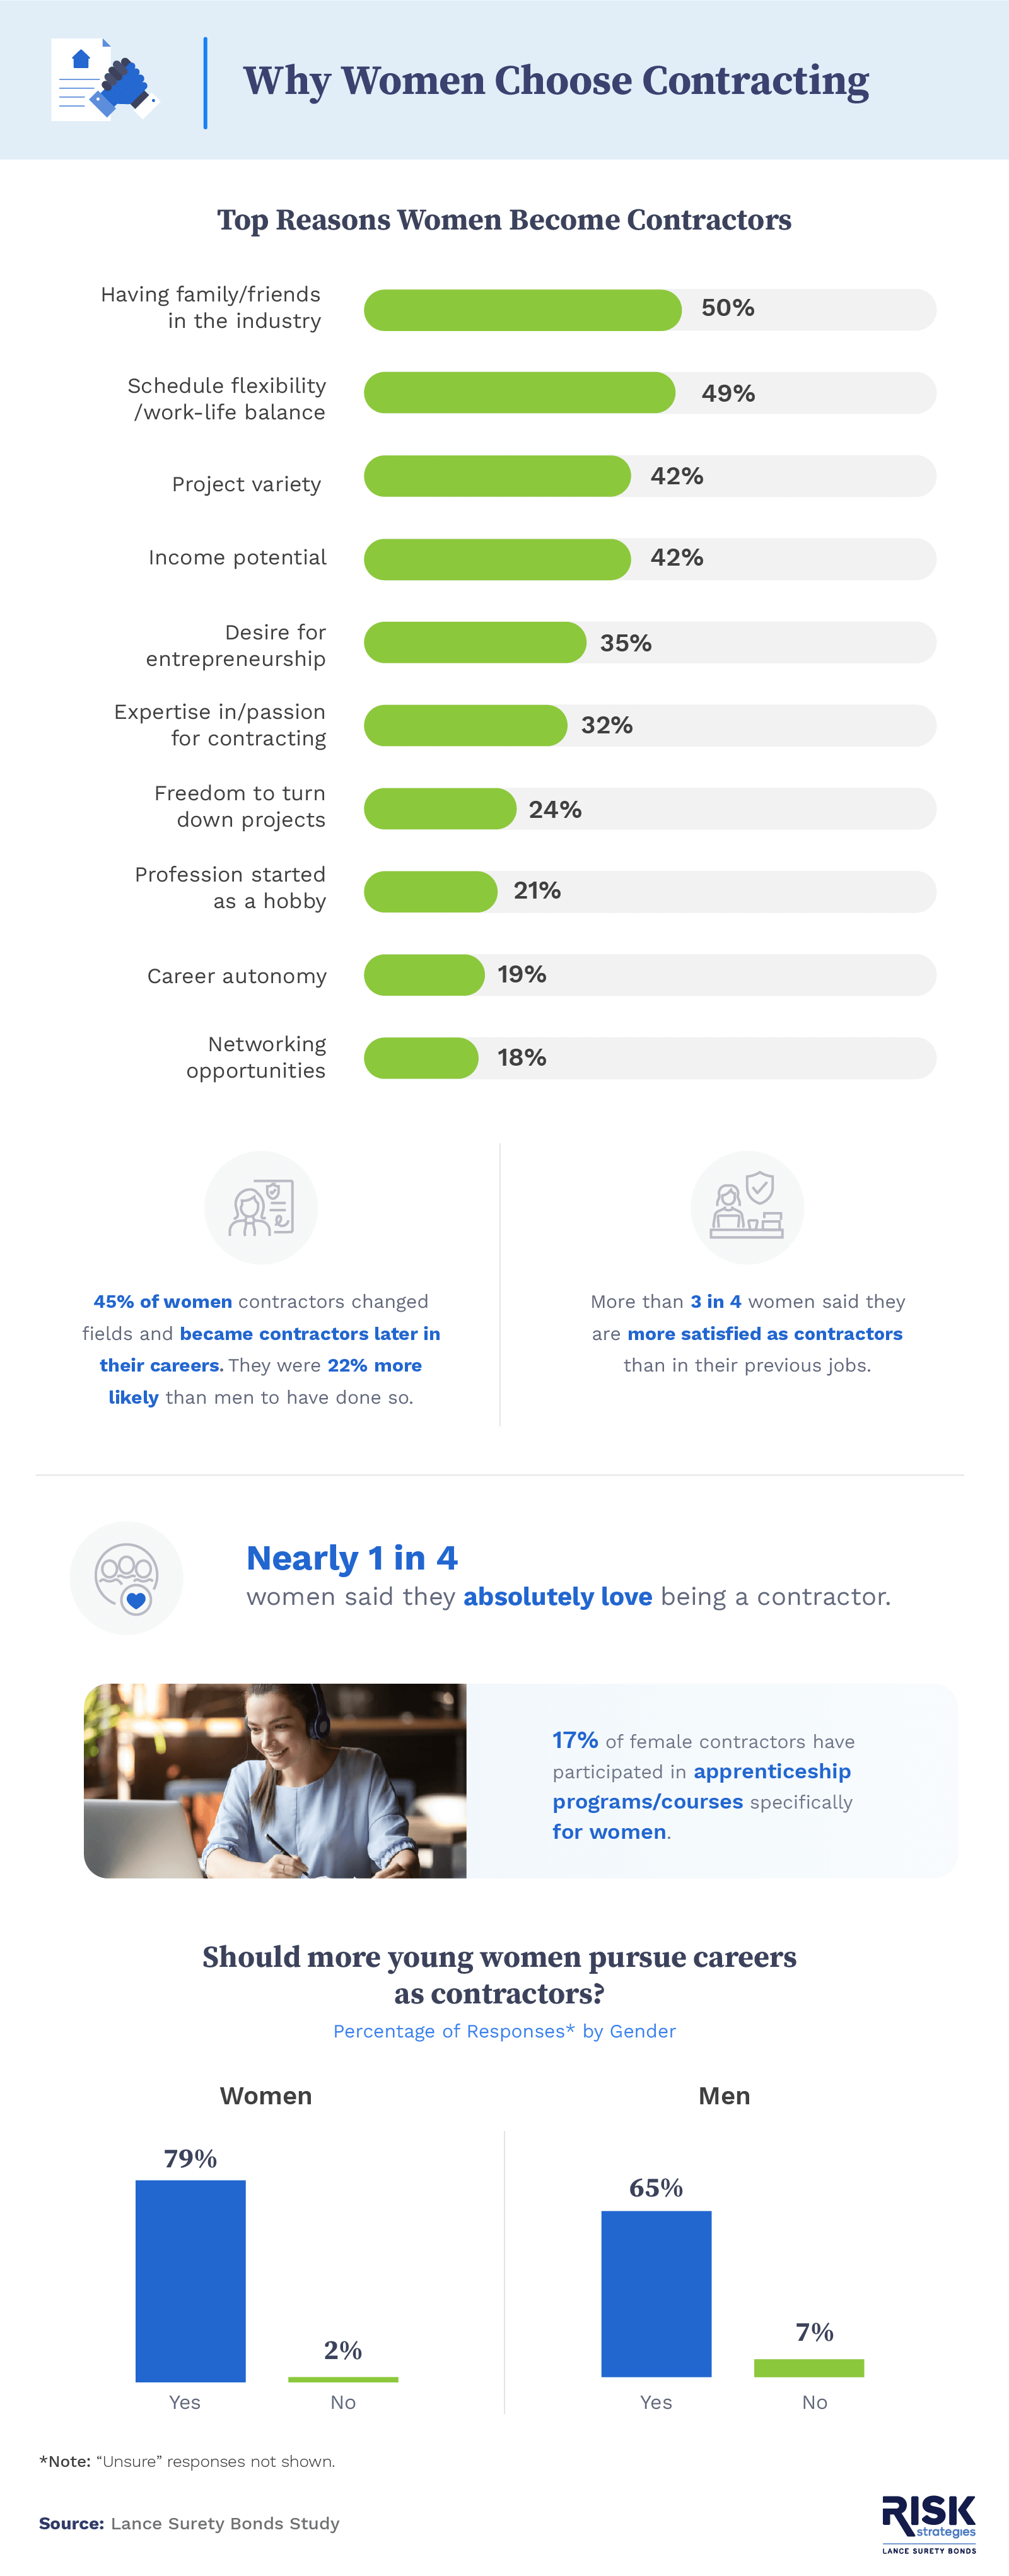The height and width of the screenshot is (2576, 1009).
Task: Click the 'Why Women Choose Contracting' title
Action: point(556,81)
